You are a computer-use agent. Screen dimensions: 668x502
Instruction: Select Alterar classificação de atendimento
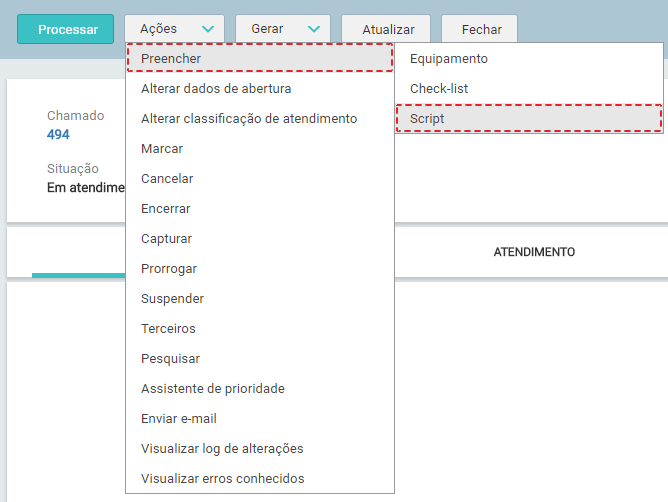[x=260, y=118]
